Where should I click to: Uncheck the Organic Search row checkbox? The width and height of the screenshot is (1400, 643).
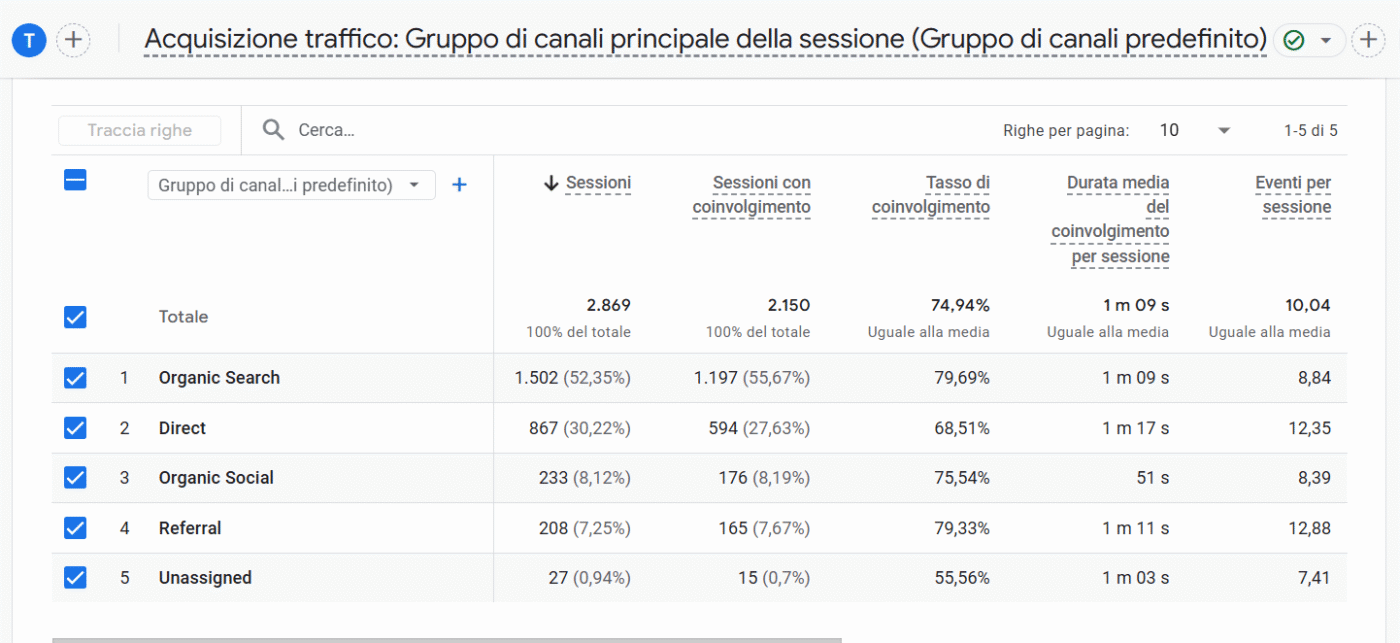pos(75,378)
